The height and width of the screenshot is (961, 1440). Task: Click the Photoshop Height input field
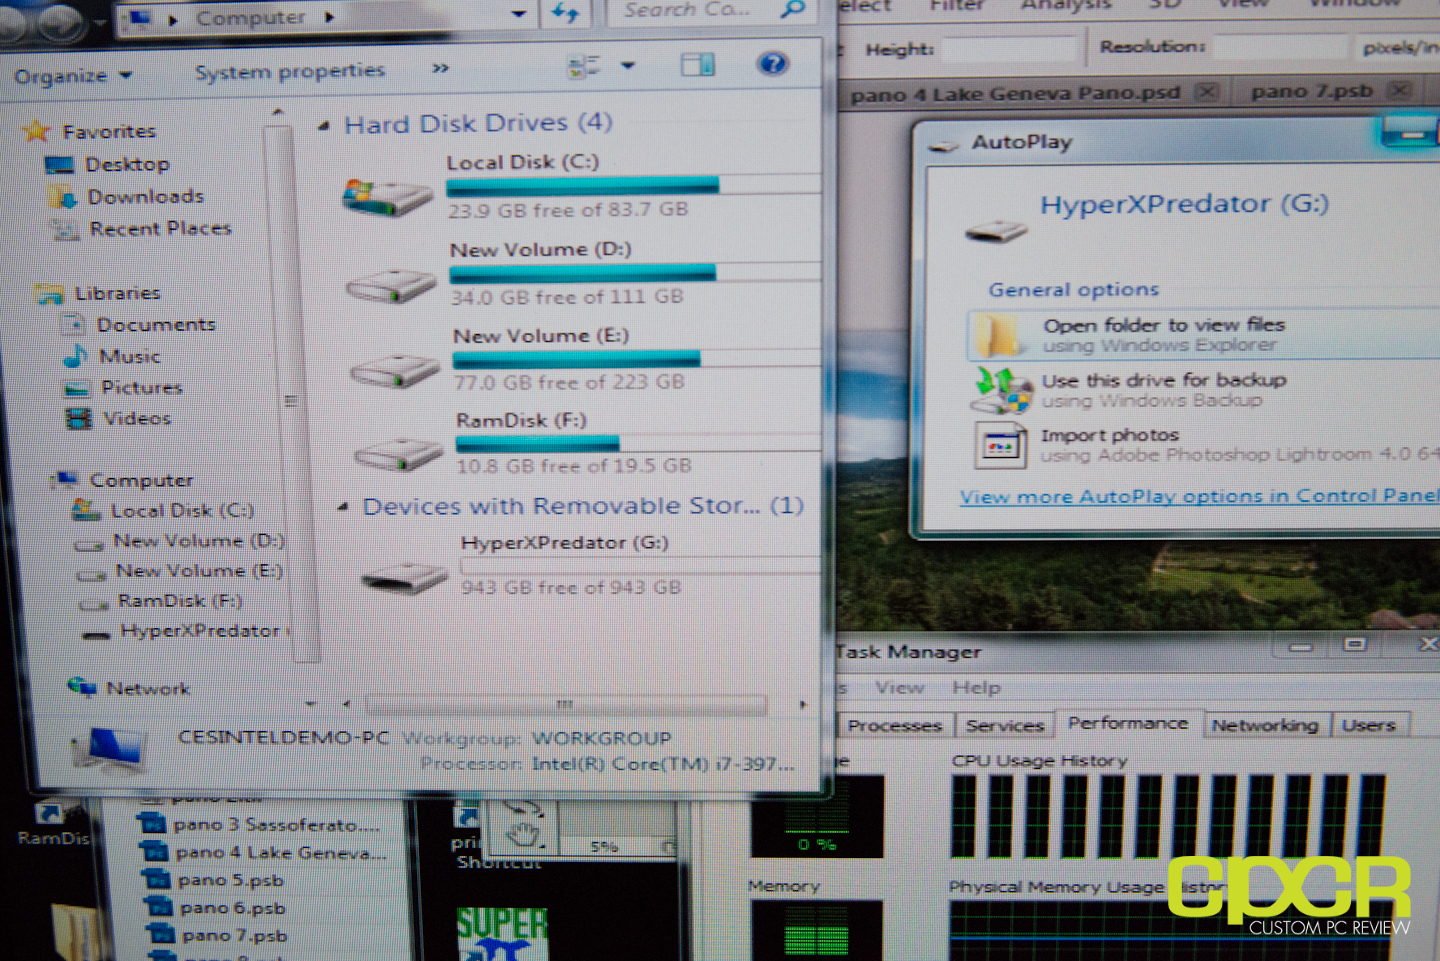coord(1011,48)
